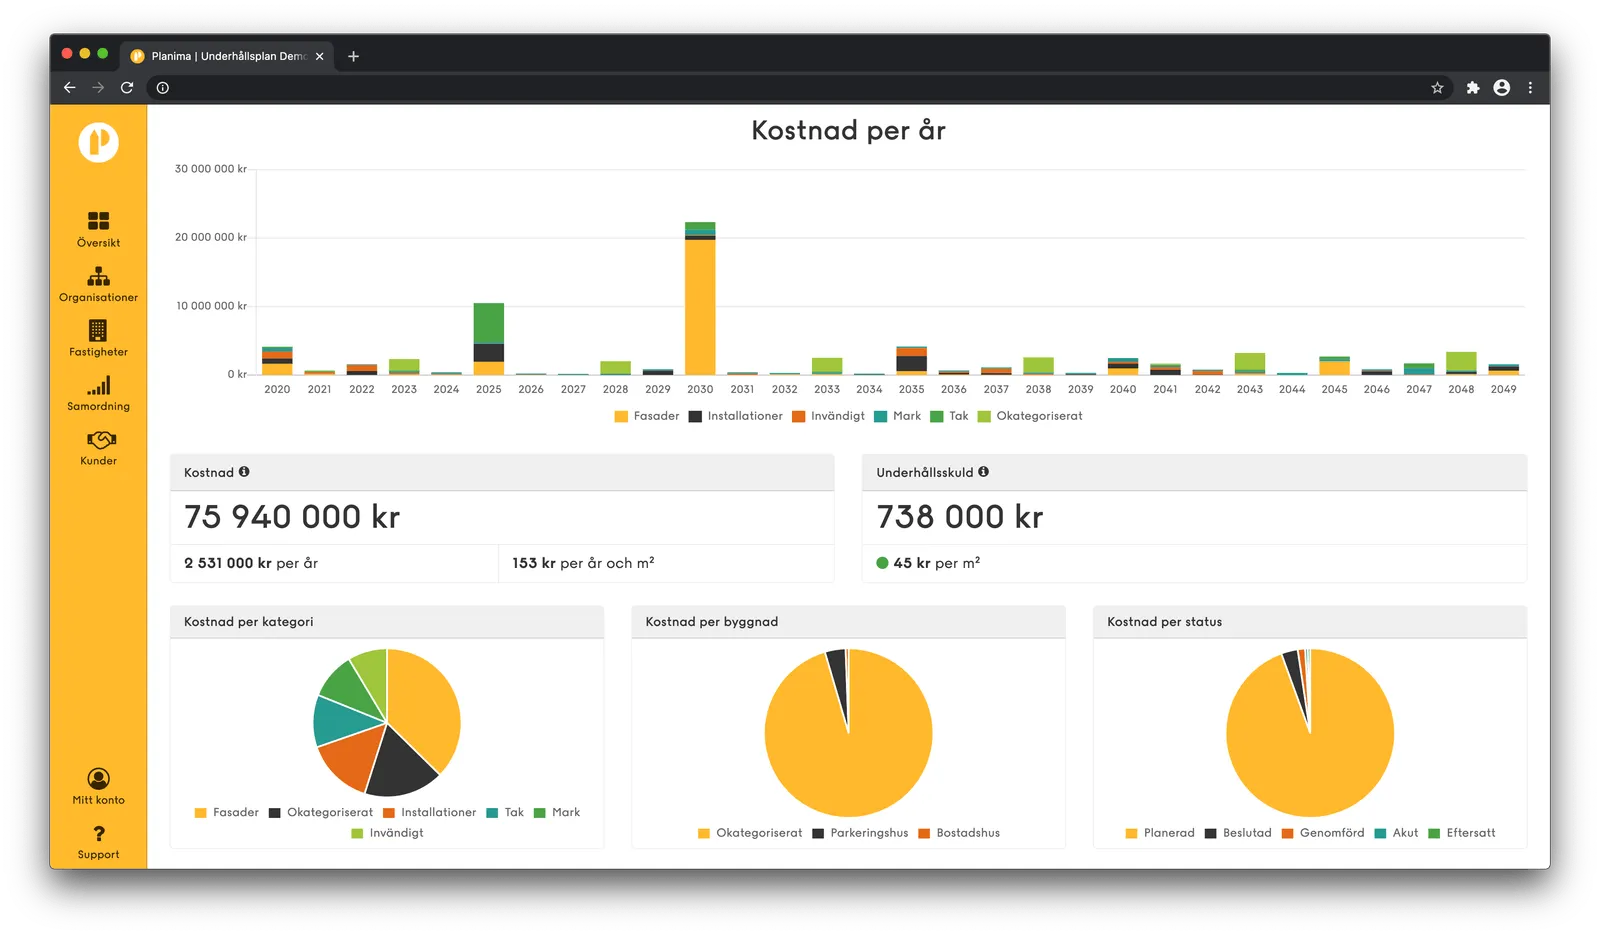Image resolution: width=1600 pixels, height=935 pixels.
Task: Toggle Fasader legend in yearly cost chart
Action: [x=647, y=416]
